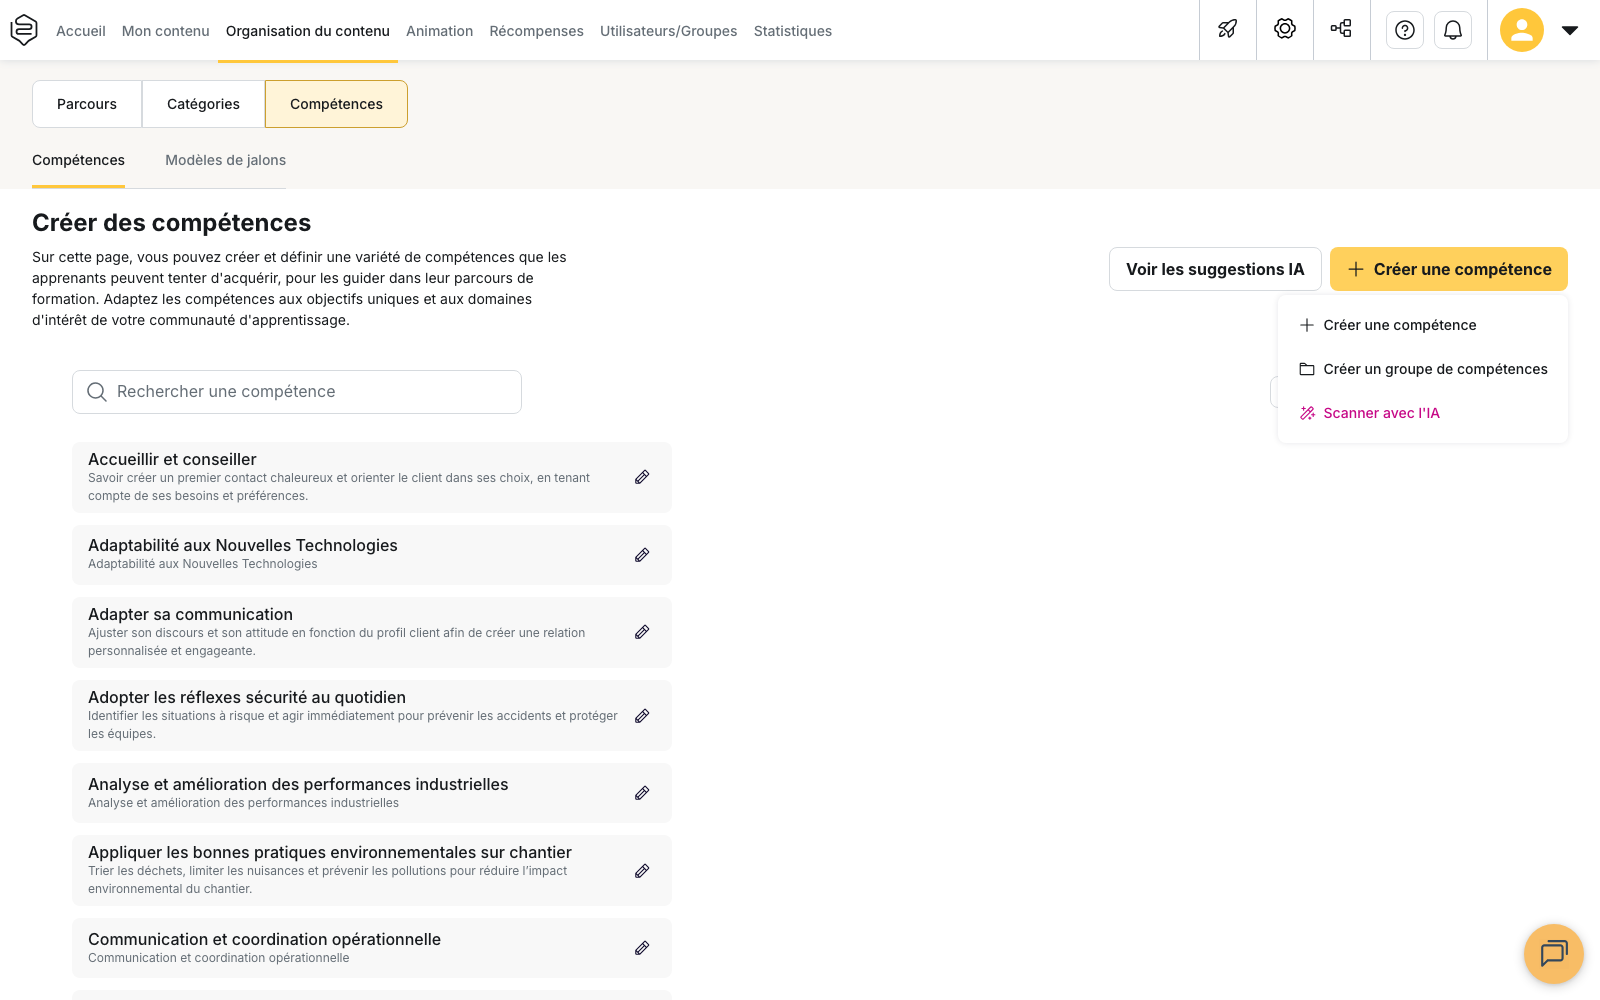Click the hierarchy structure icon
Viewport: 1600px width, 1000px height.
[1342, 29]
